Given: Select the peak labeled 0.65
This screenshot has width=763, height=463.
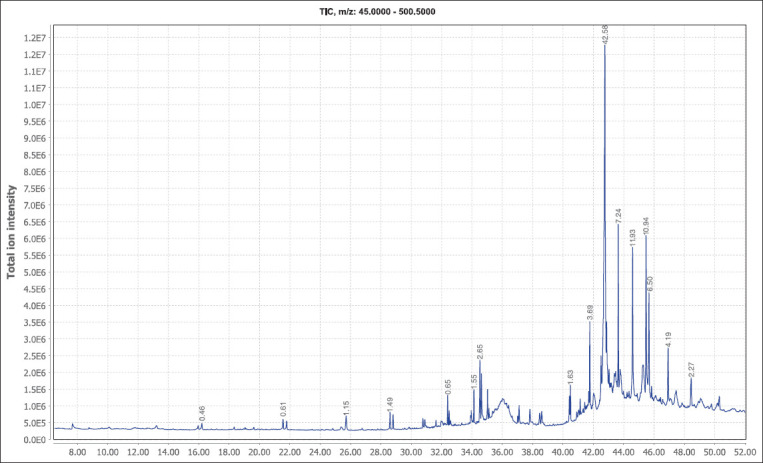Looking at the screenshot, I should [448, 387].
